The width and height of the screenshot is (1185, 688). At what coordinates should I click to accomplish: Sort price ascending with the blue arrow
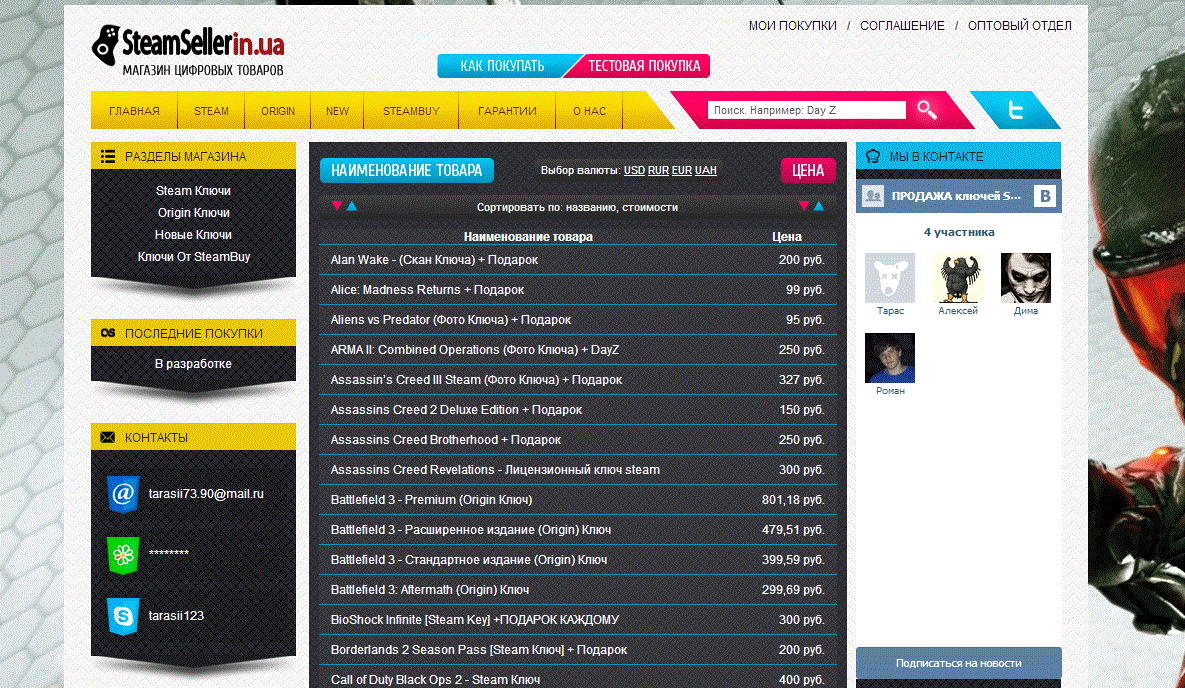point(818,206)
